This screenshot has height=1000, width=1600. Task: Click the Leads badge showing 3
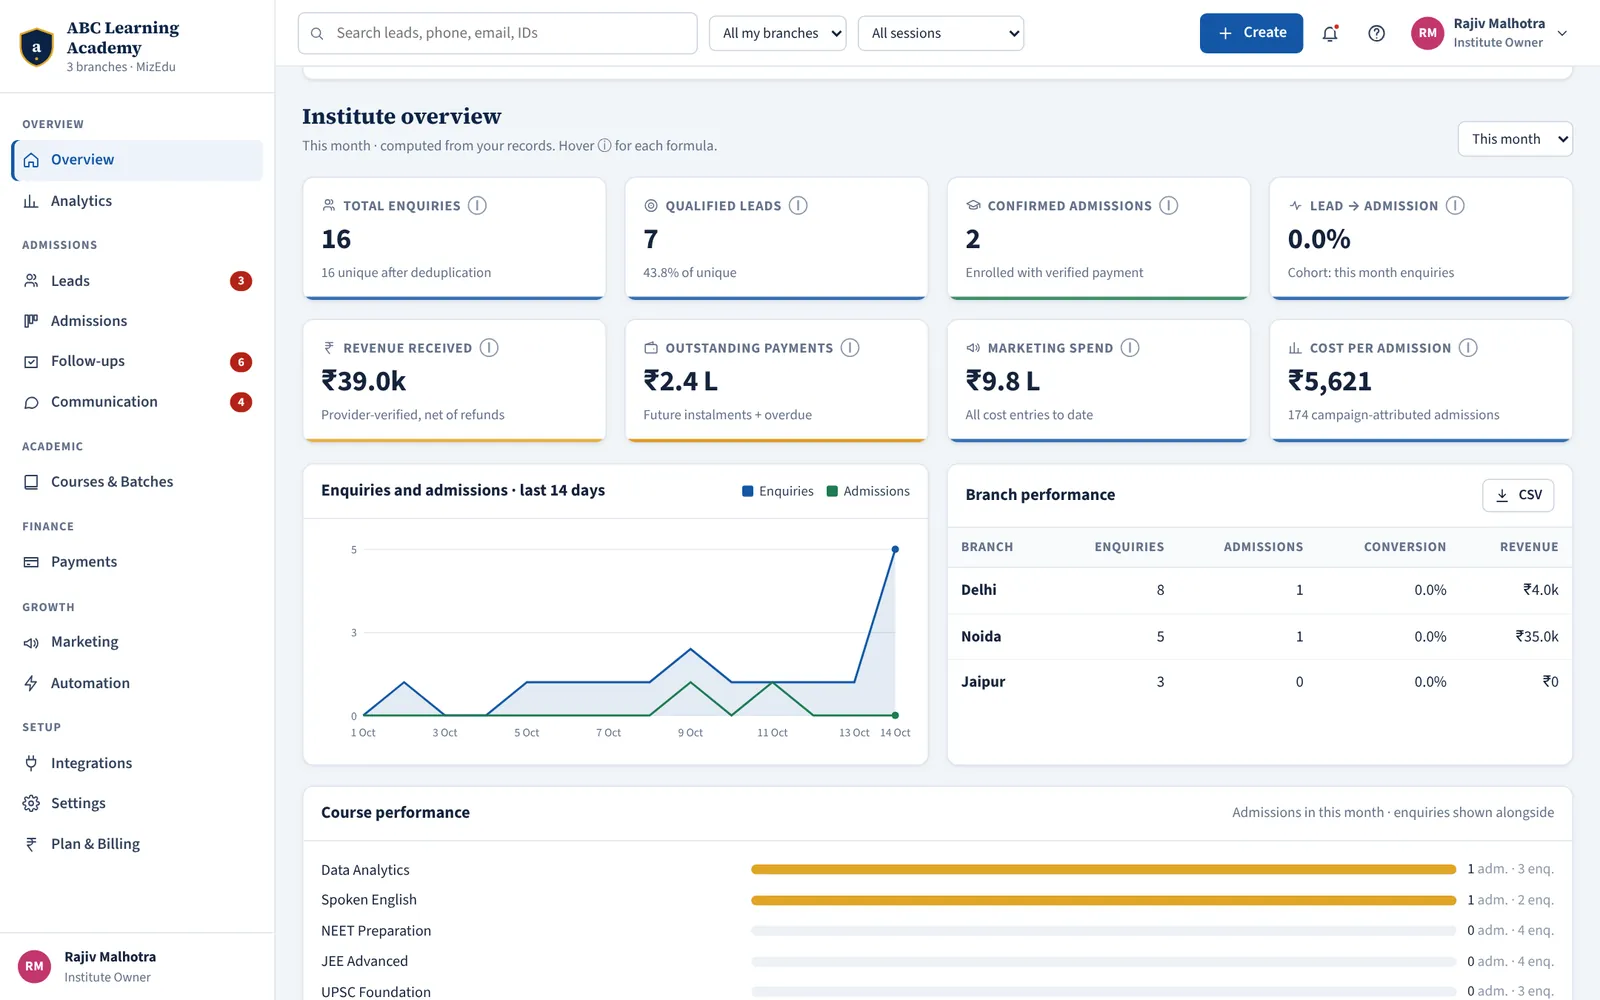241,281
